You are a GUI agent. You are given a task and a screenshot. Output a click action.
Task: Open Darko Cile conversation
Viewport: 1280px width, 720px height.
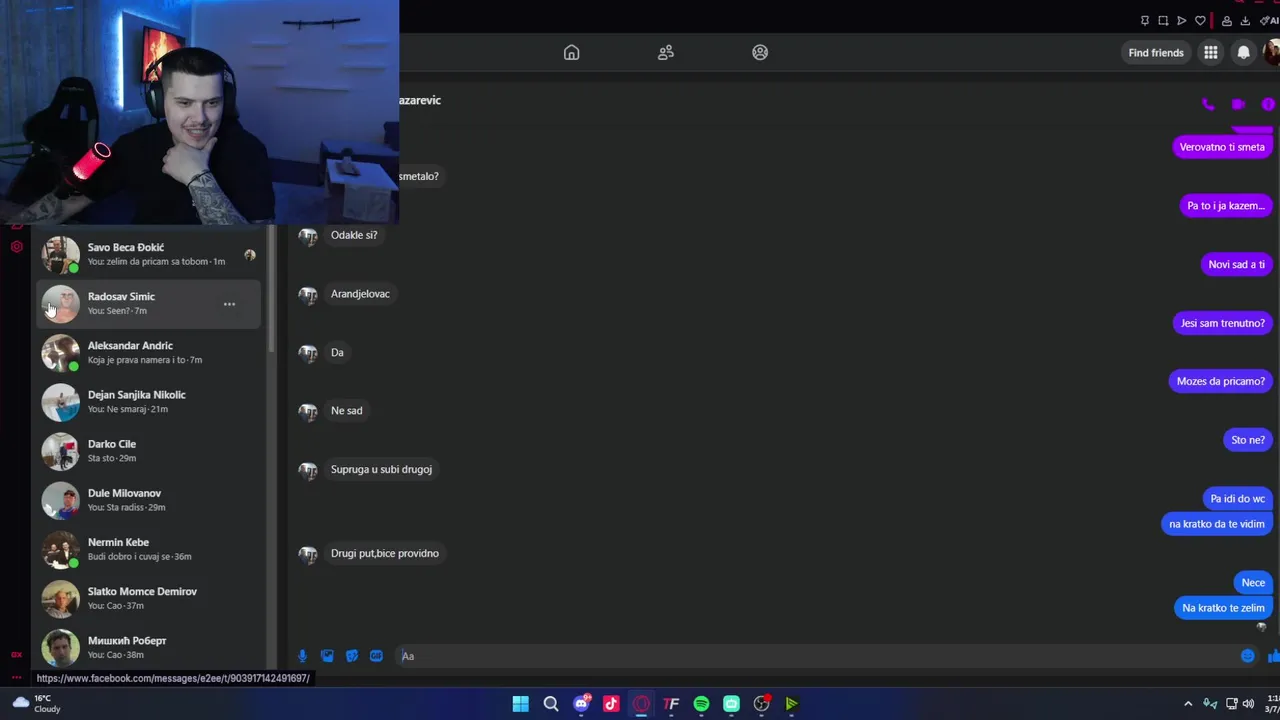tap(149, 450)
